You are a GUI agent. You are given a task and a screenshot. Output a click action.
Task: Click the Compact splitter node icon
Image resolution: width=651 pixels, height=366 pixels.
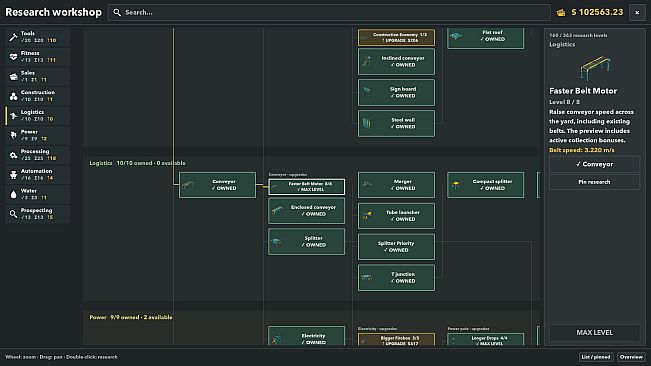[x=456, y=185]
